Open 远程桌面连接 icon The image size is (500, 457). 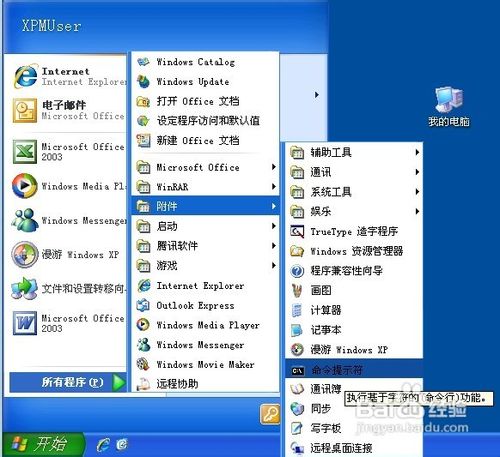point(297,448)
